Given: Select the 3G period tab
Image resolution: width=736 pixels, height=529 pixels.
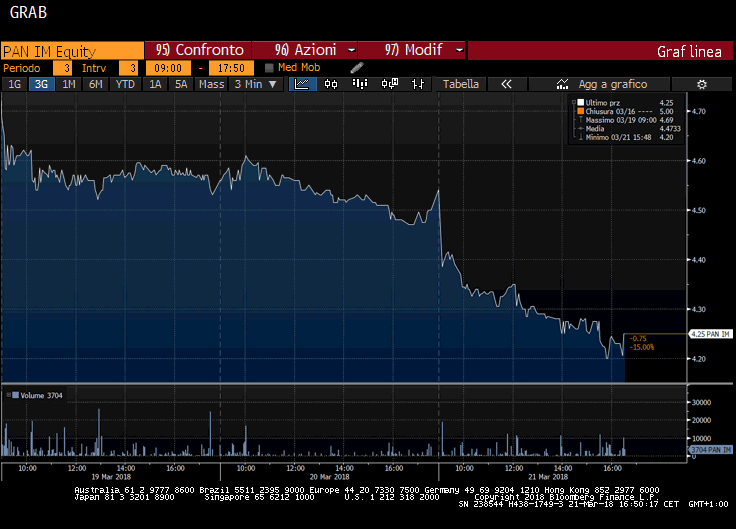Looking at the screenshot, I should 41,84.
